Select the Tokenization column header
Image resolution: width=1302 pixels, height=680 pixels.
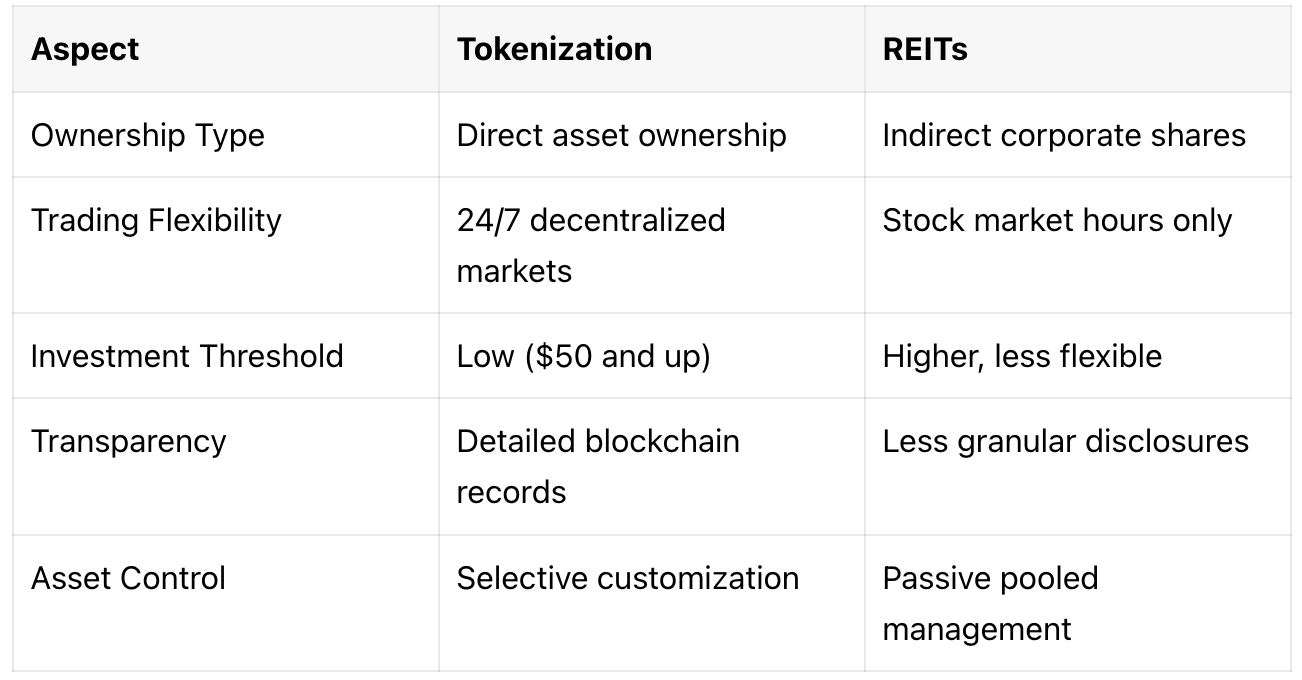pos(554,50)
